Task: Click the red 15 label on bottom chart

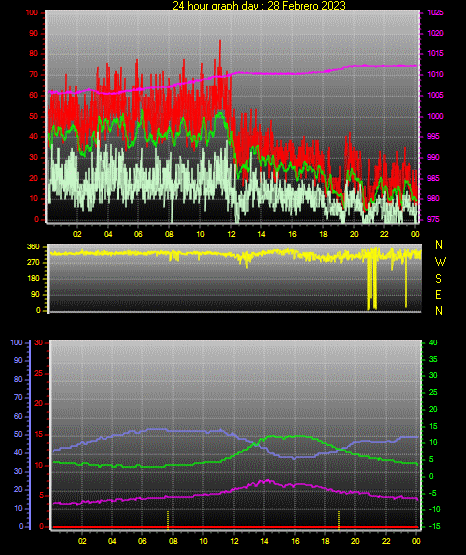Action: point(38,435)
